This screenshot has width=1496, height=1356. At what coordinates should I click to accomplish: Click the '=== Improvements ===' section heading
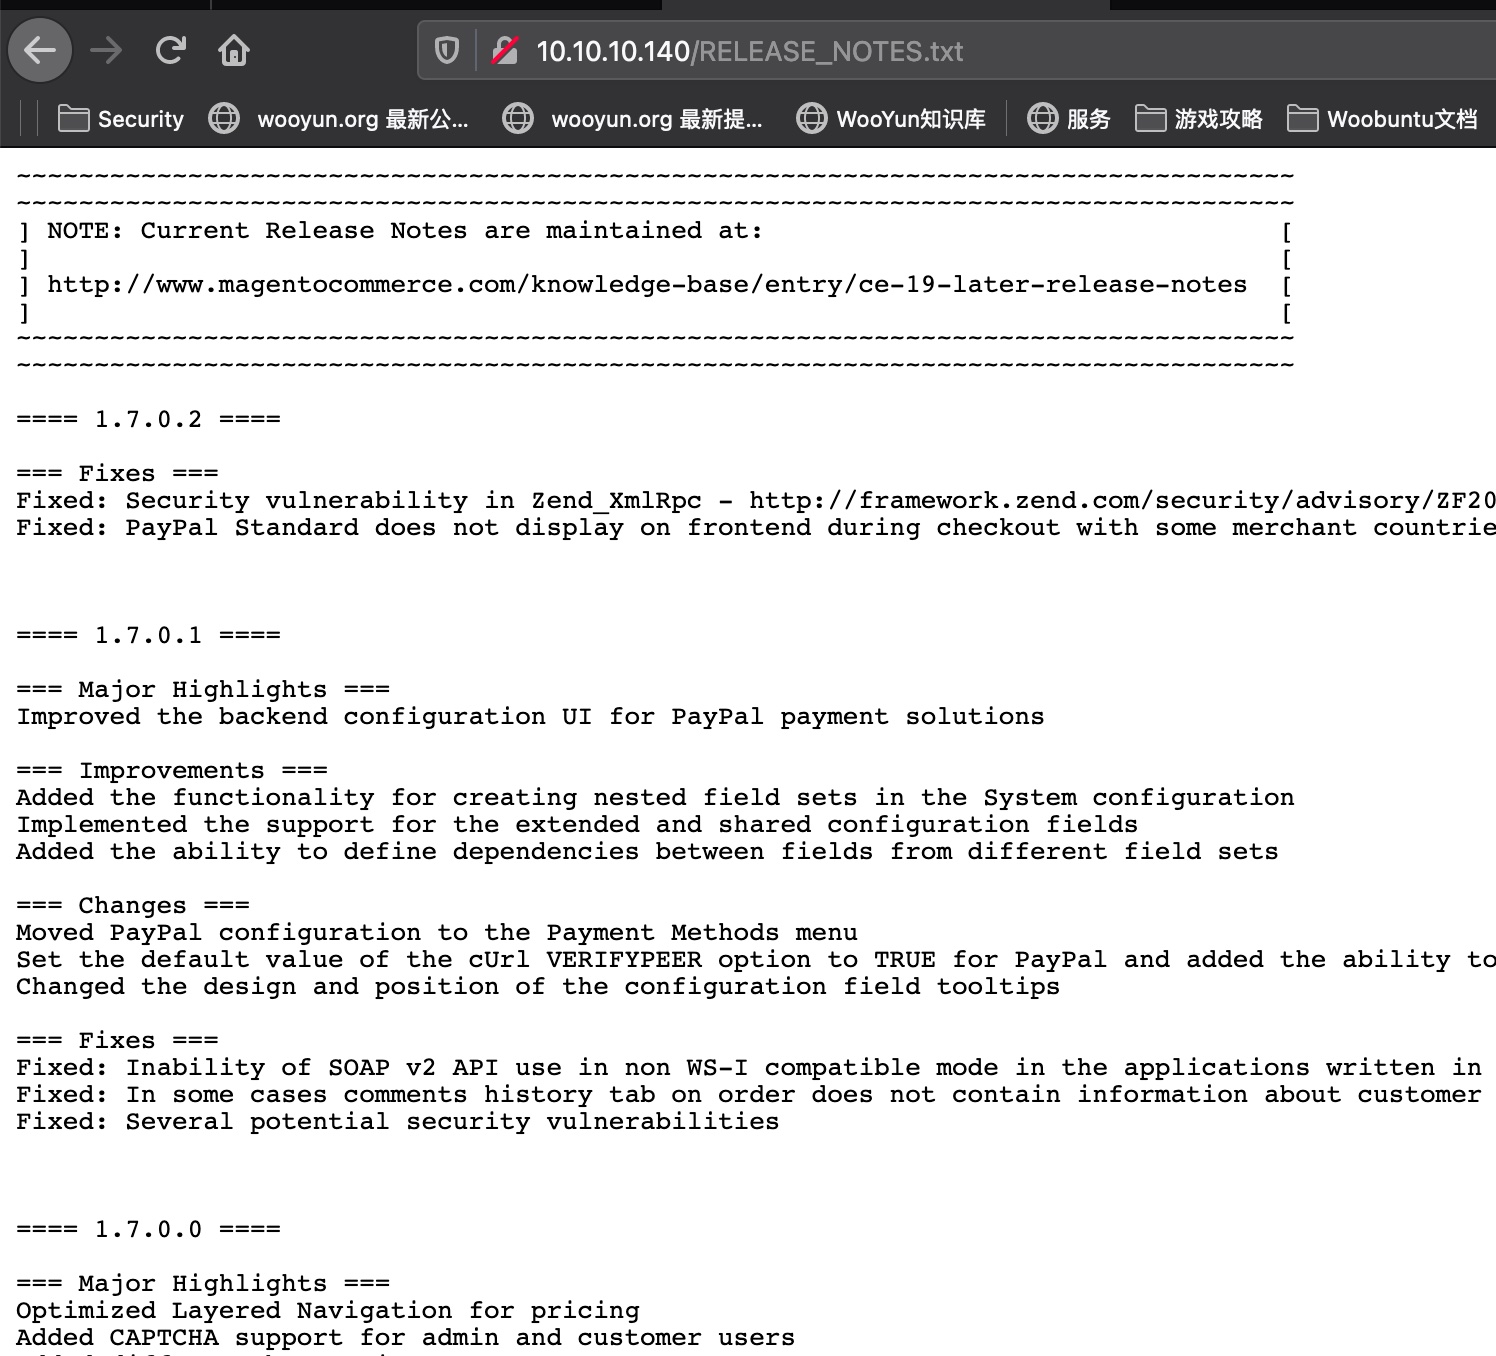172,771
